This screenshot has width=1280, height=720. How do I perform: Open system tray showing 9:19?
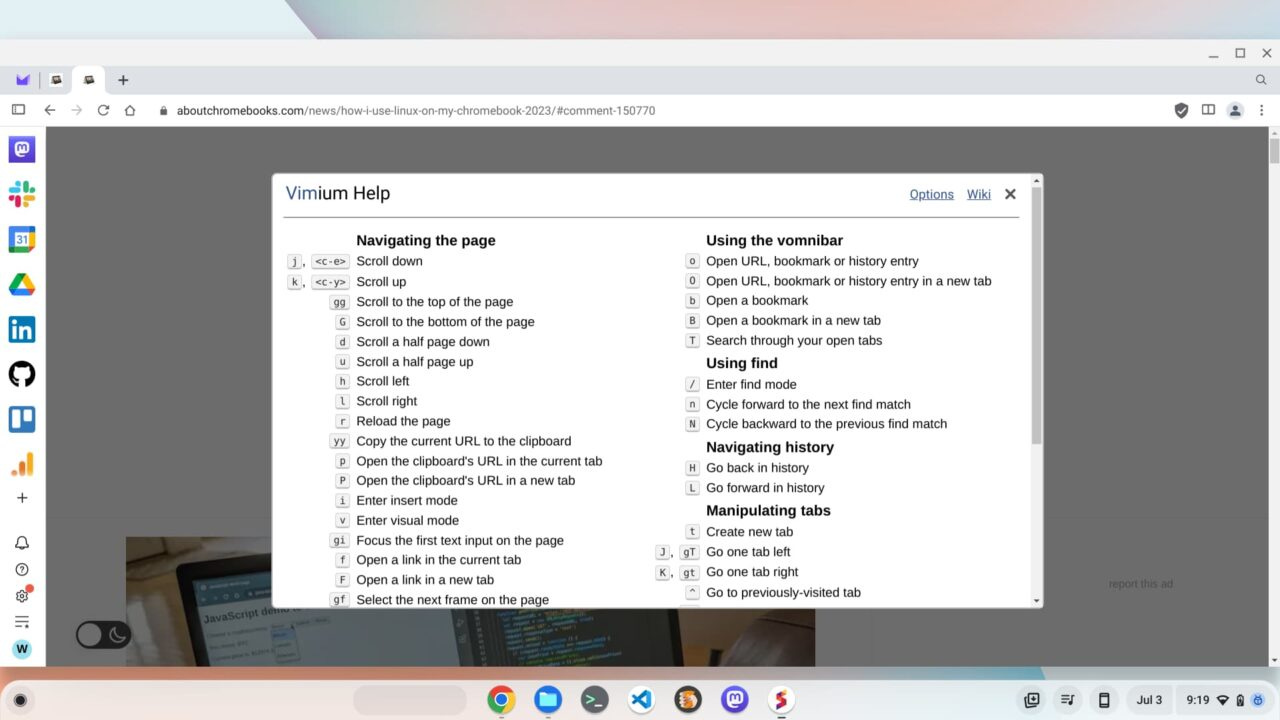click(1223, 700)
